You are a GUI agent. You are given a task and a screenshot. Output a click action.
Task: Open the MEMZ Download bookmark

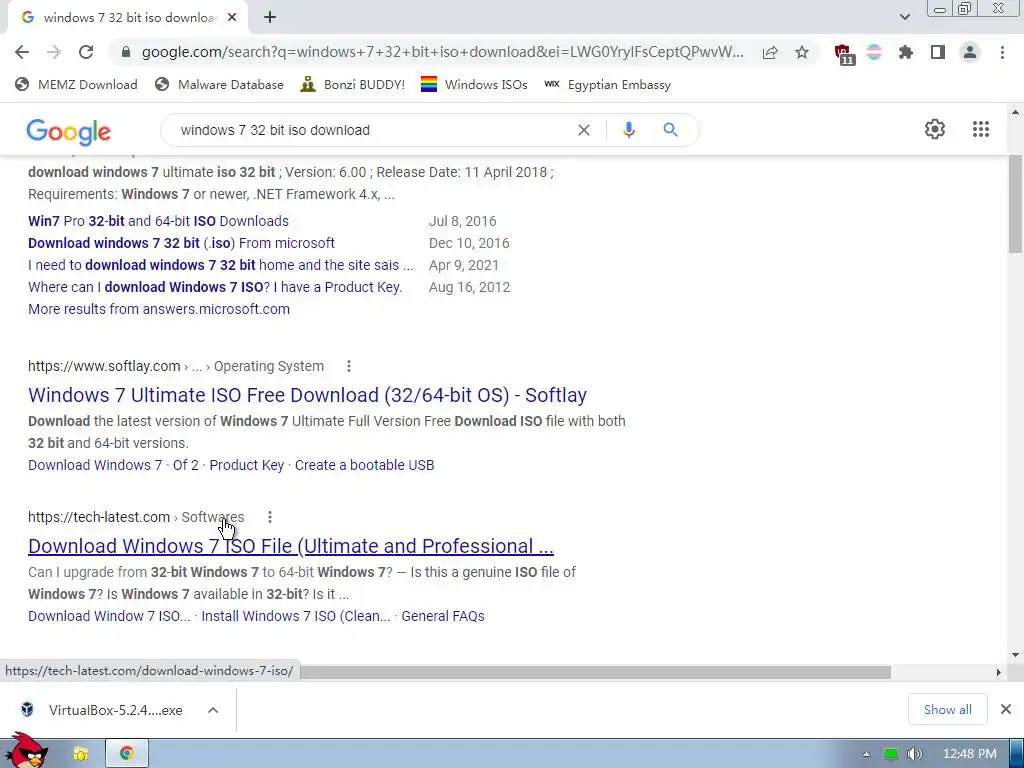(x=76, y=85)
